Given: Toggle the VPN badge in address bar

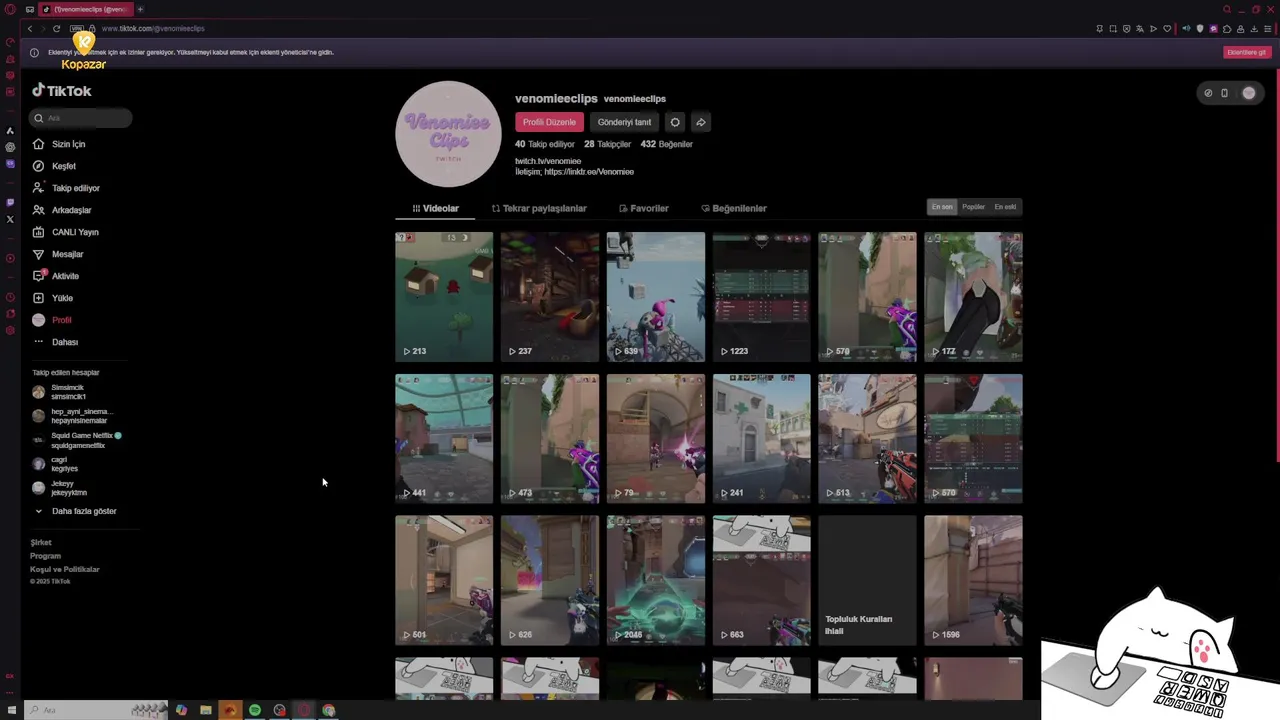Looking at the screenshot, I should coord(76,29).
